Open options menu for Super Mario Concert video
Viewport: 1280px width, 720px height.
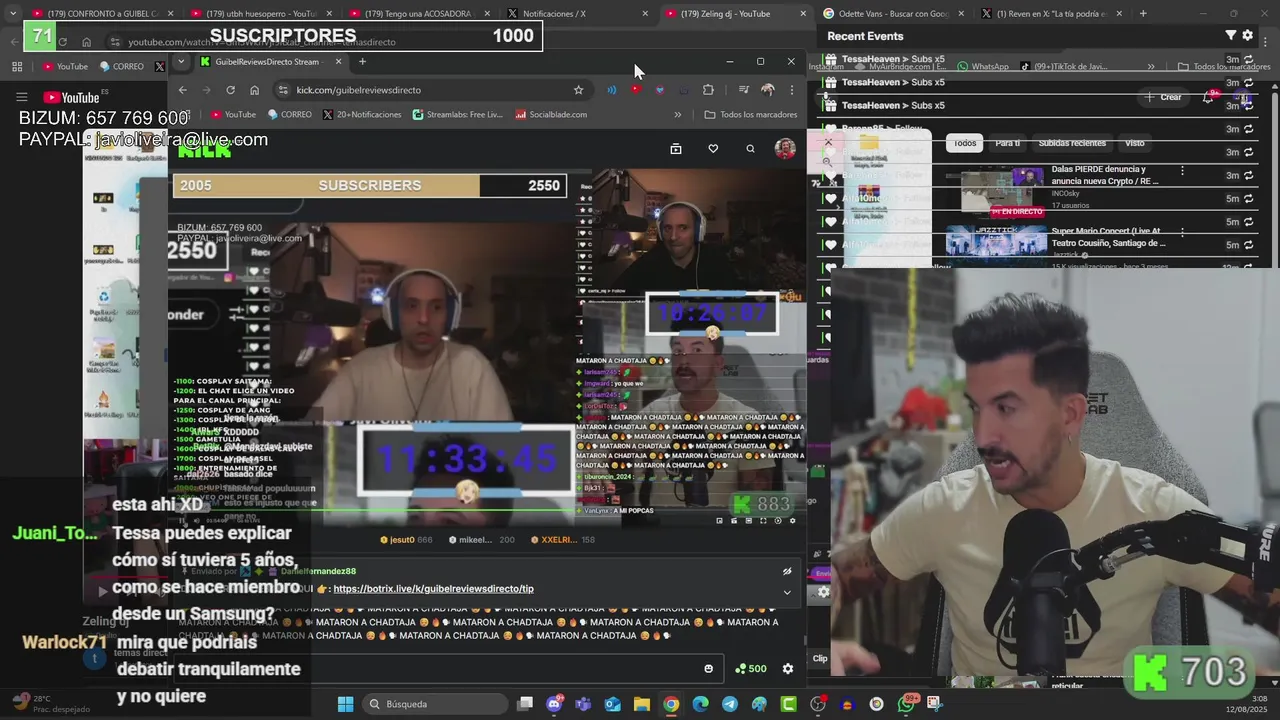point(1182,232)
